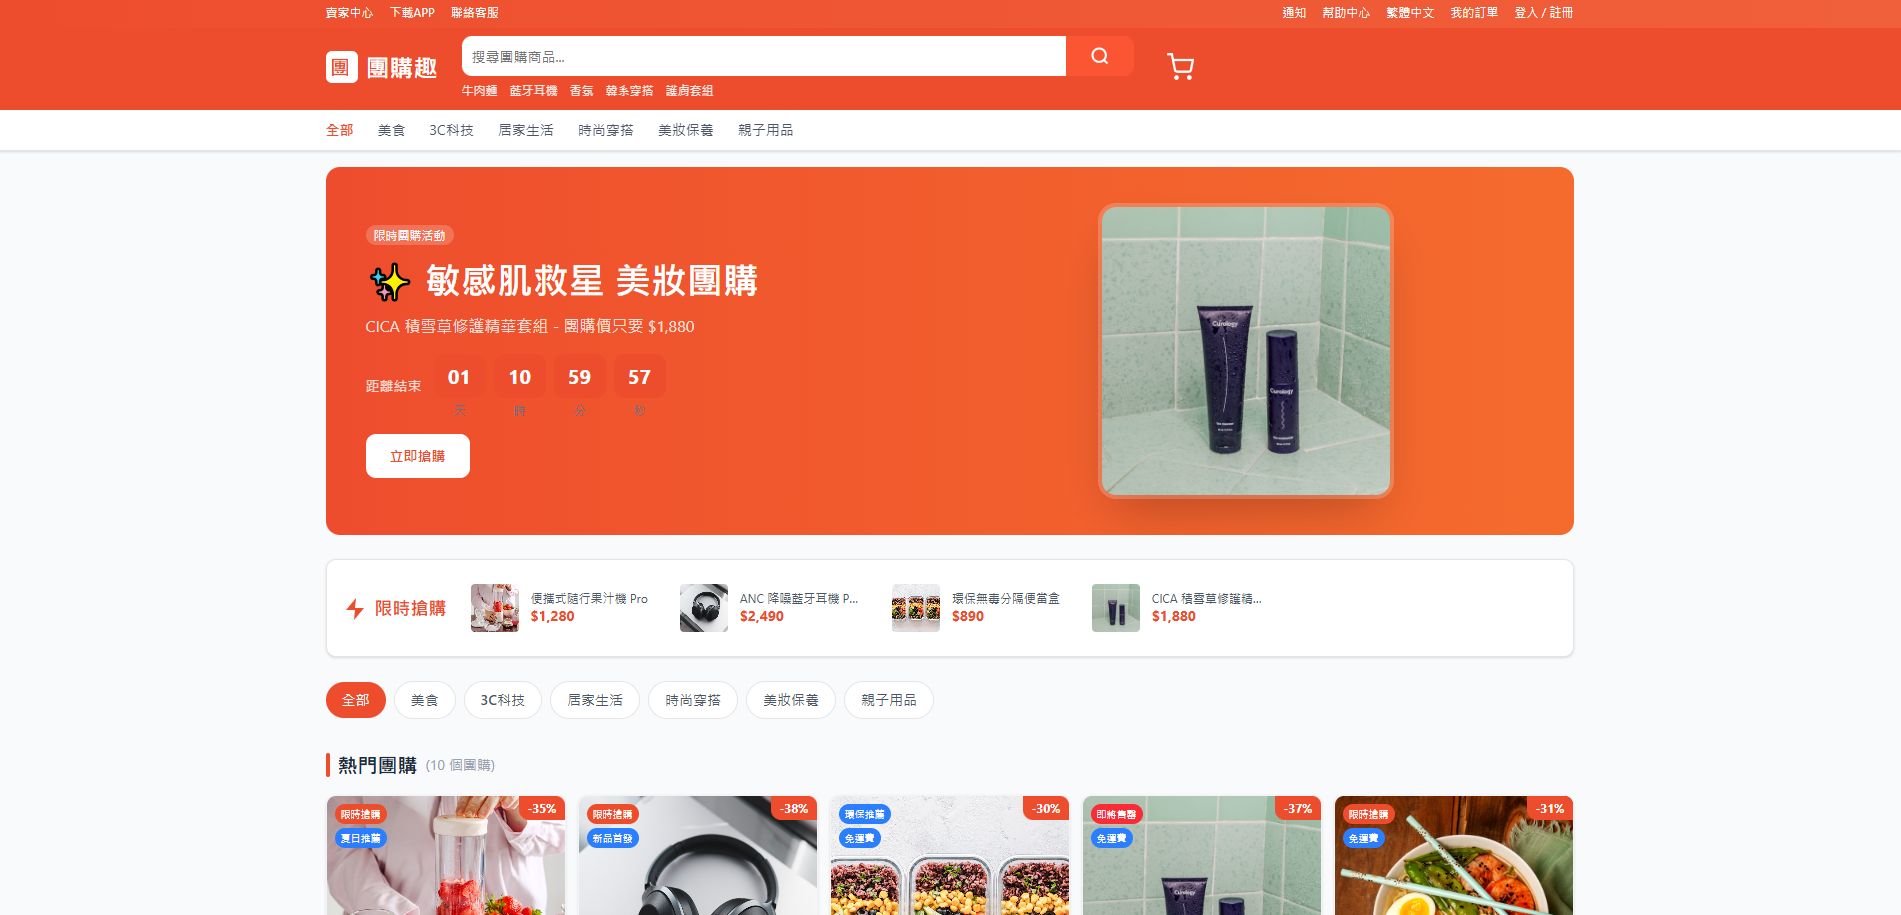The height and width of the screenshot is (915, 1901).
Task: Open 便攜式隨行果汁機 Pro flash-sale thumbnail
Action: [495, 608]
